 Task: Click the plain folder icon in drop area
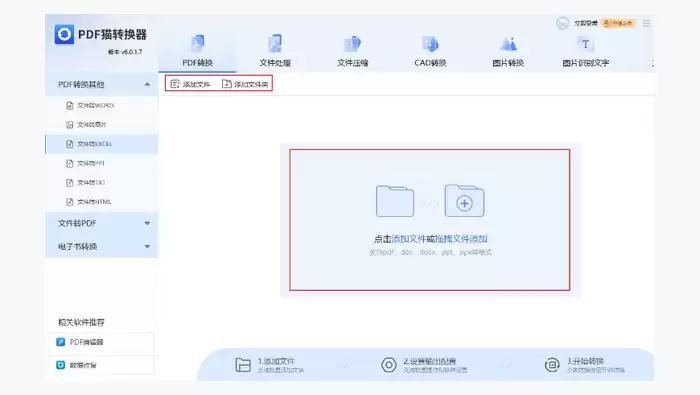tap(395, 201)
